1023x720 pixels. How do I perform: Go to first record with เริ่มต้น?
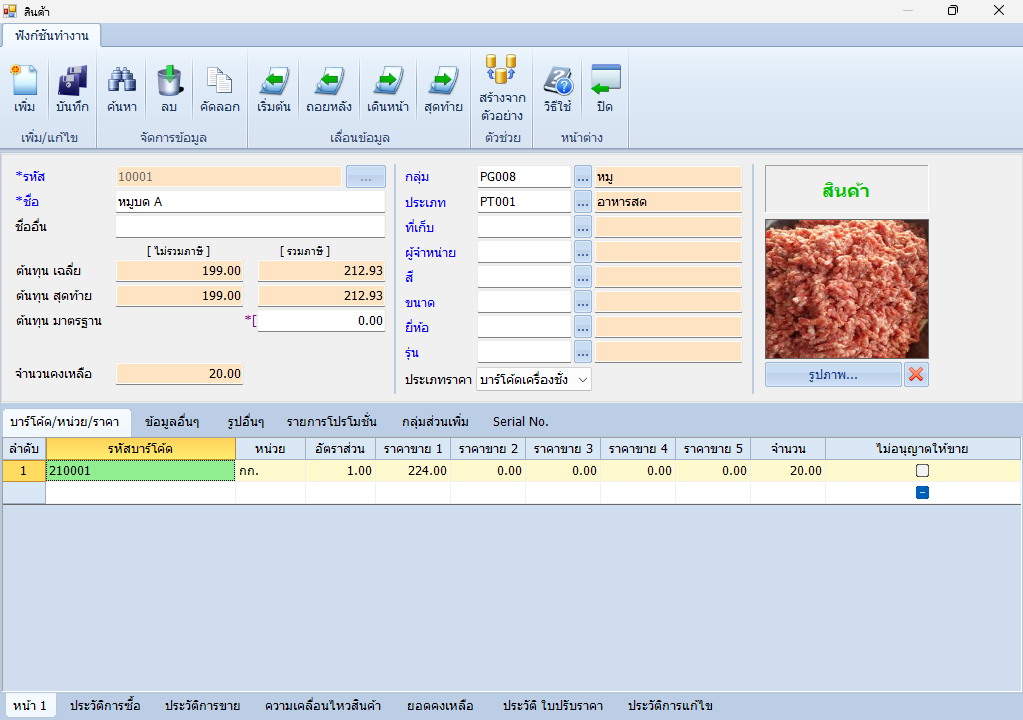274,90
